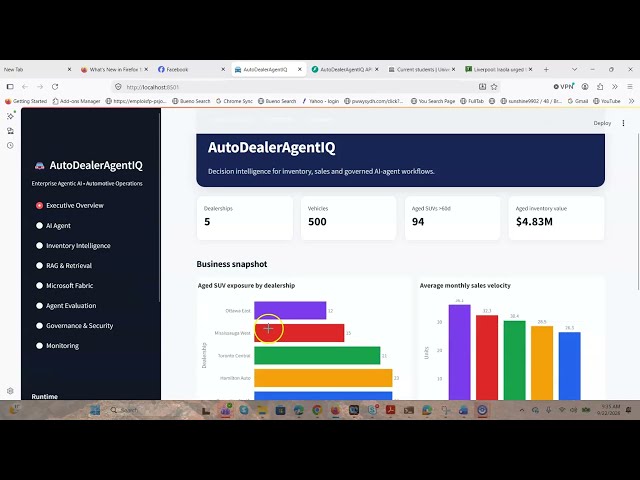Viewport: 640px width, 480px height.
Task: Click the Vehicles count 500 metric
Action: point(317,222)
